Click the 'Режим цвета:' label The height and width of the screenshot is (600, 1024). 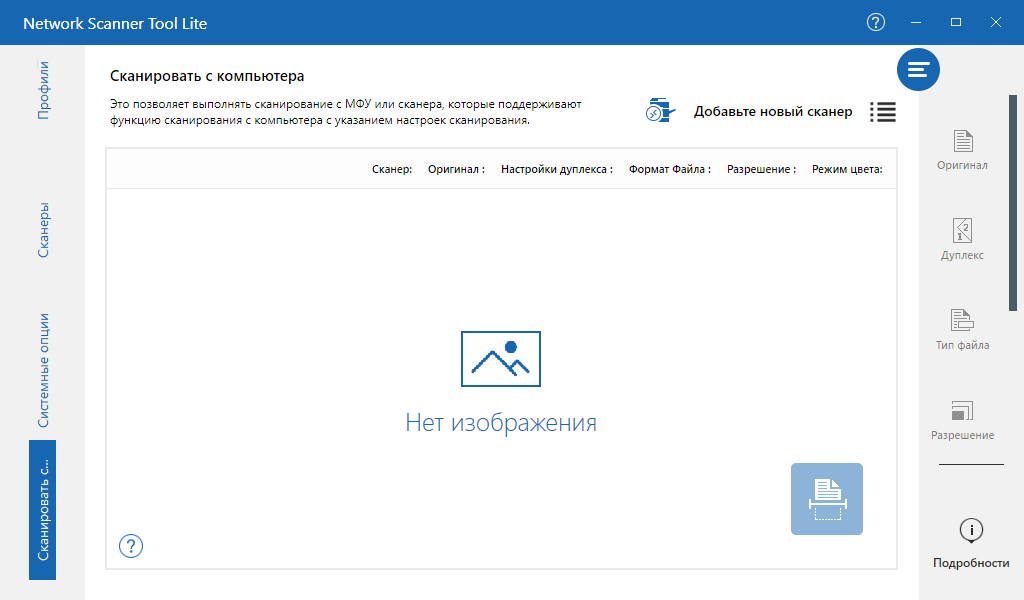847,169
